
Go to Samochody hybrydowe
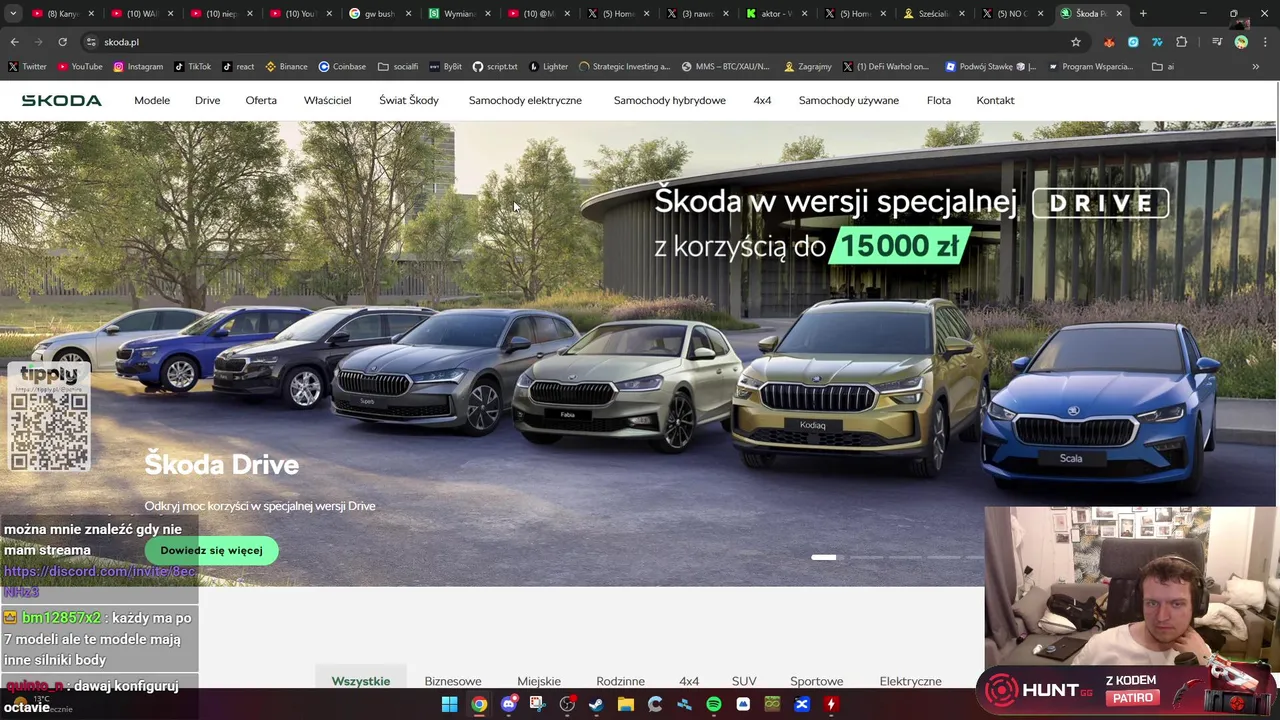[670, 100]
